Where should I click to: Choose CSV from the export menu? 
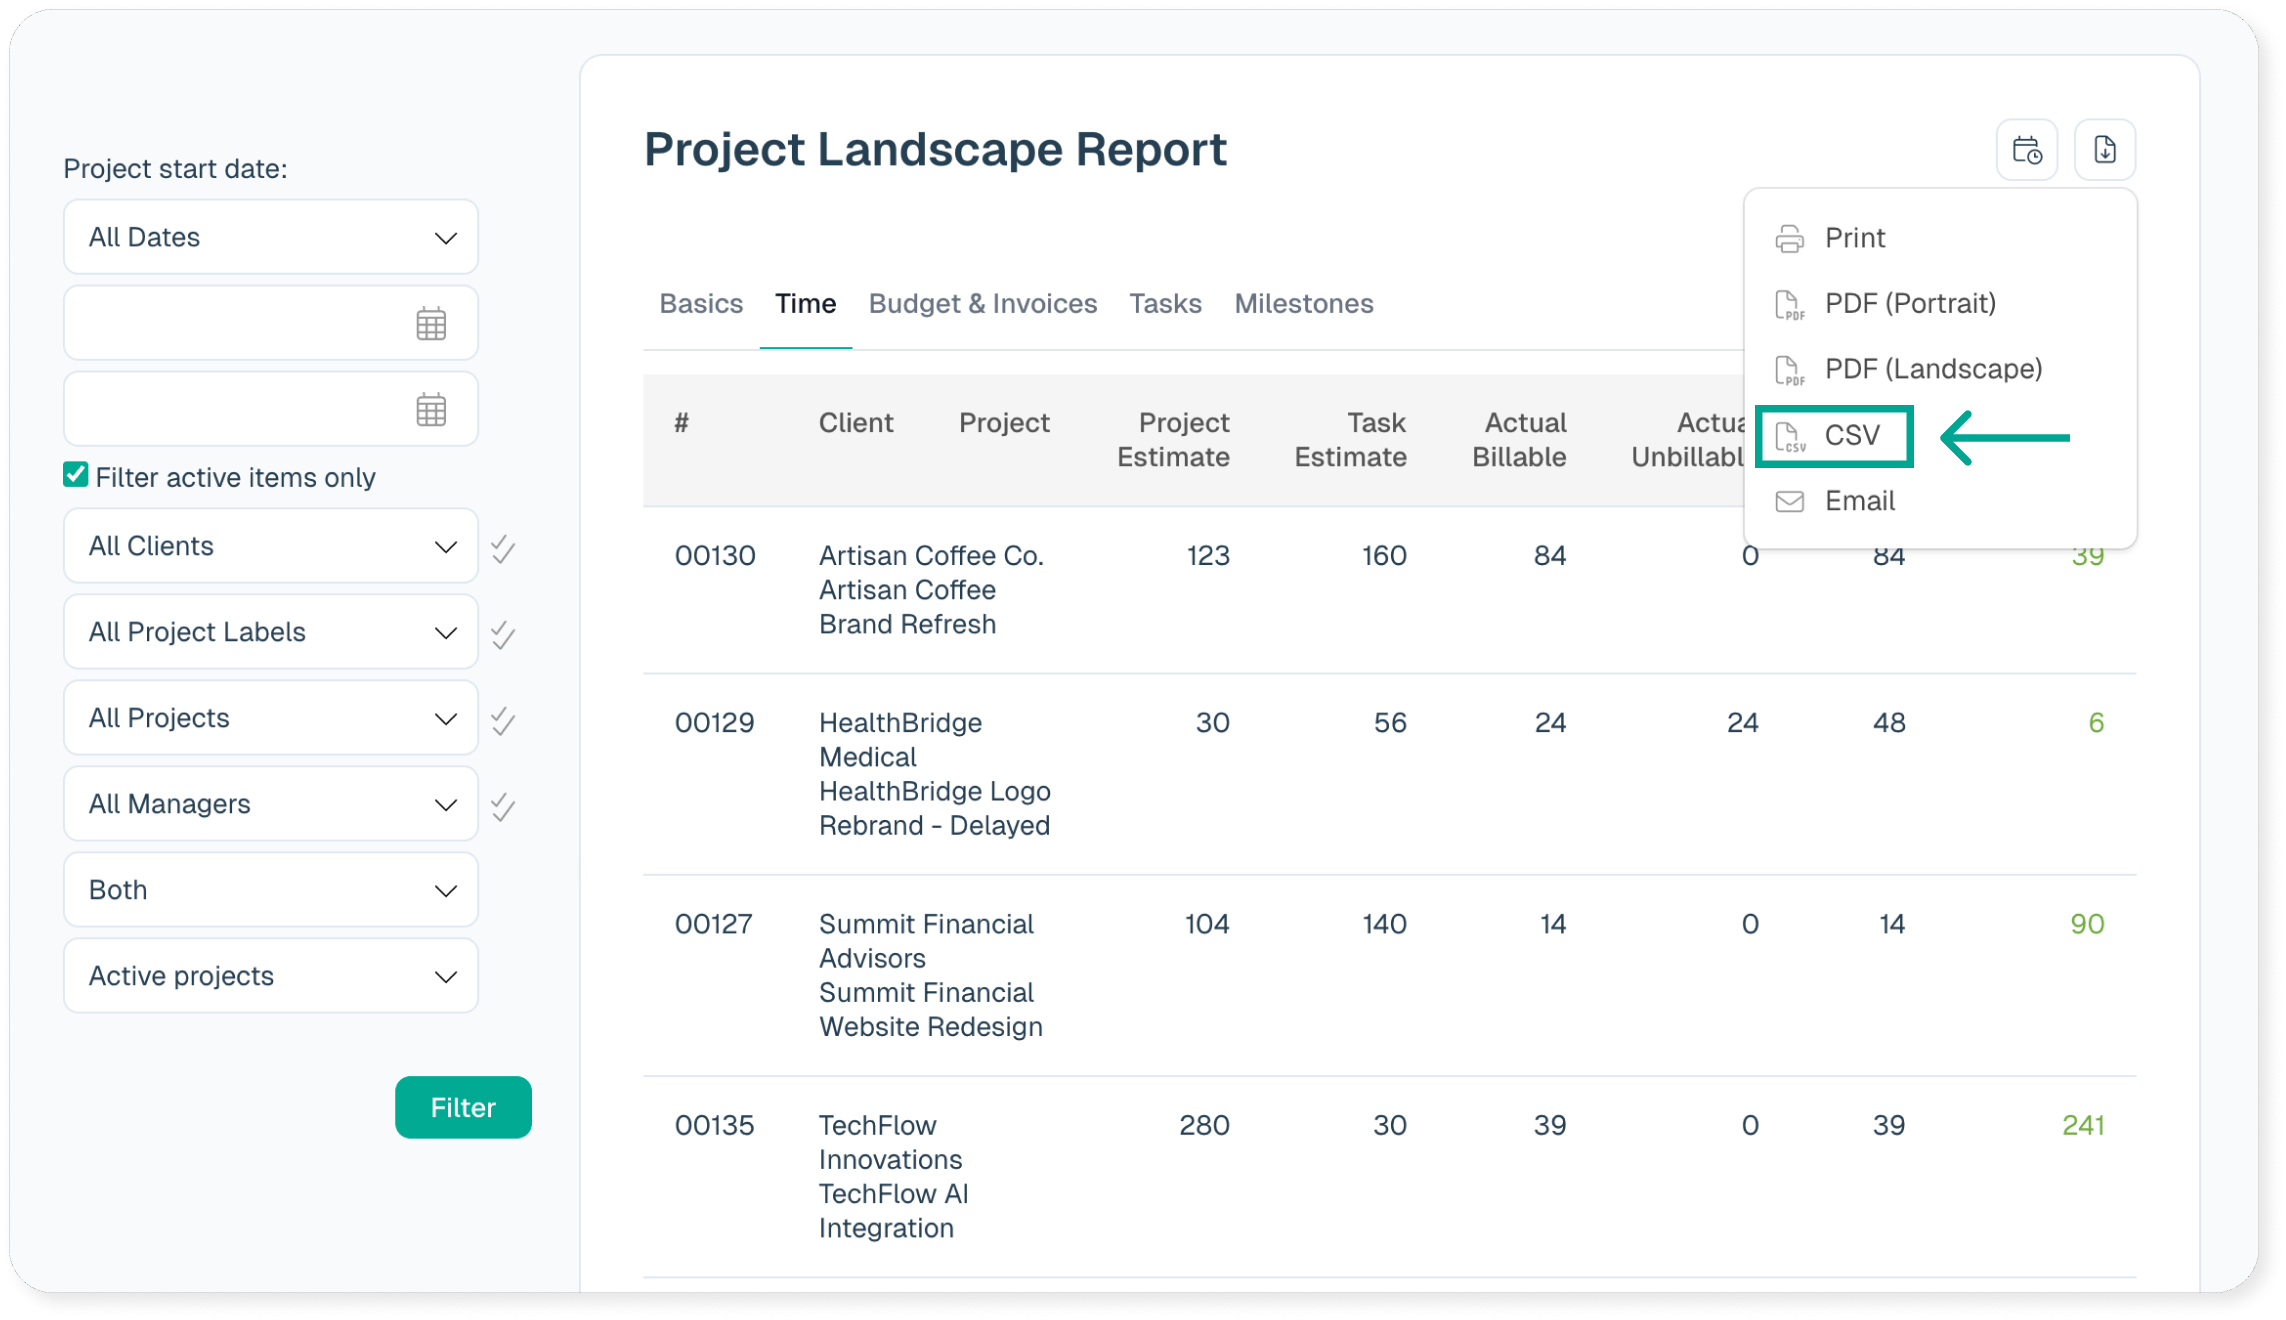tap(1835, 436)
